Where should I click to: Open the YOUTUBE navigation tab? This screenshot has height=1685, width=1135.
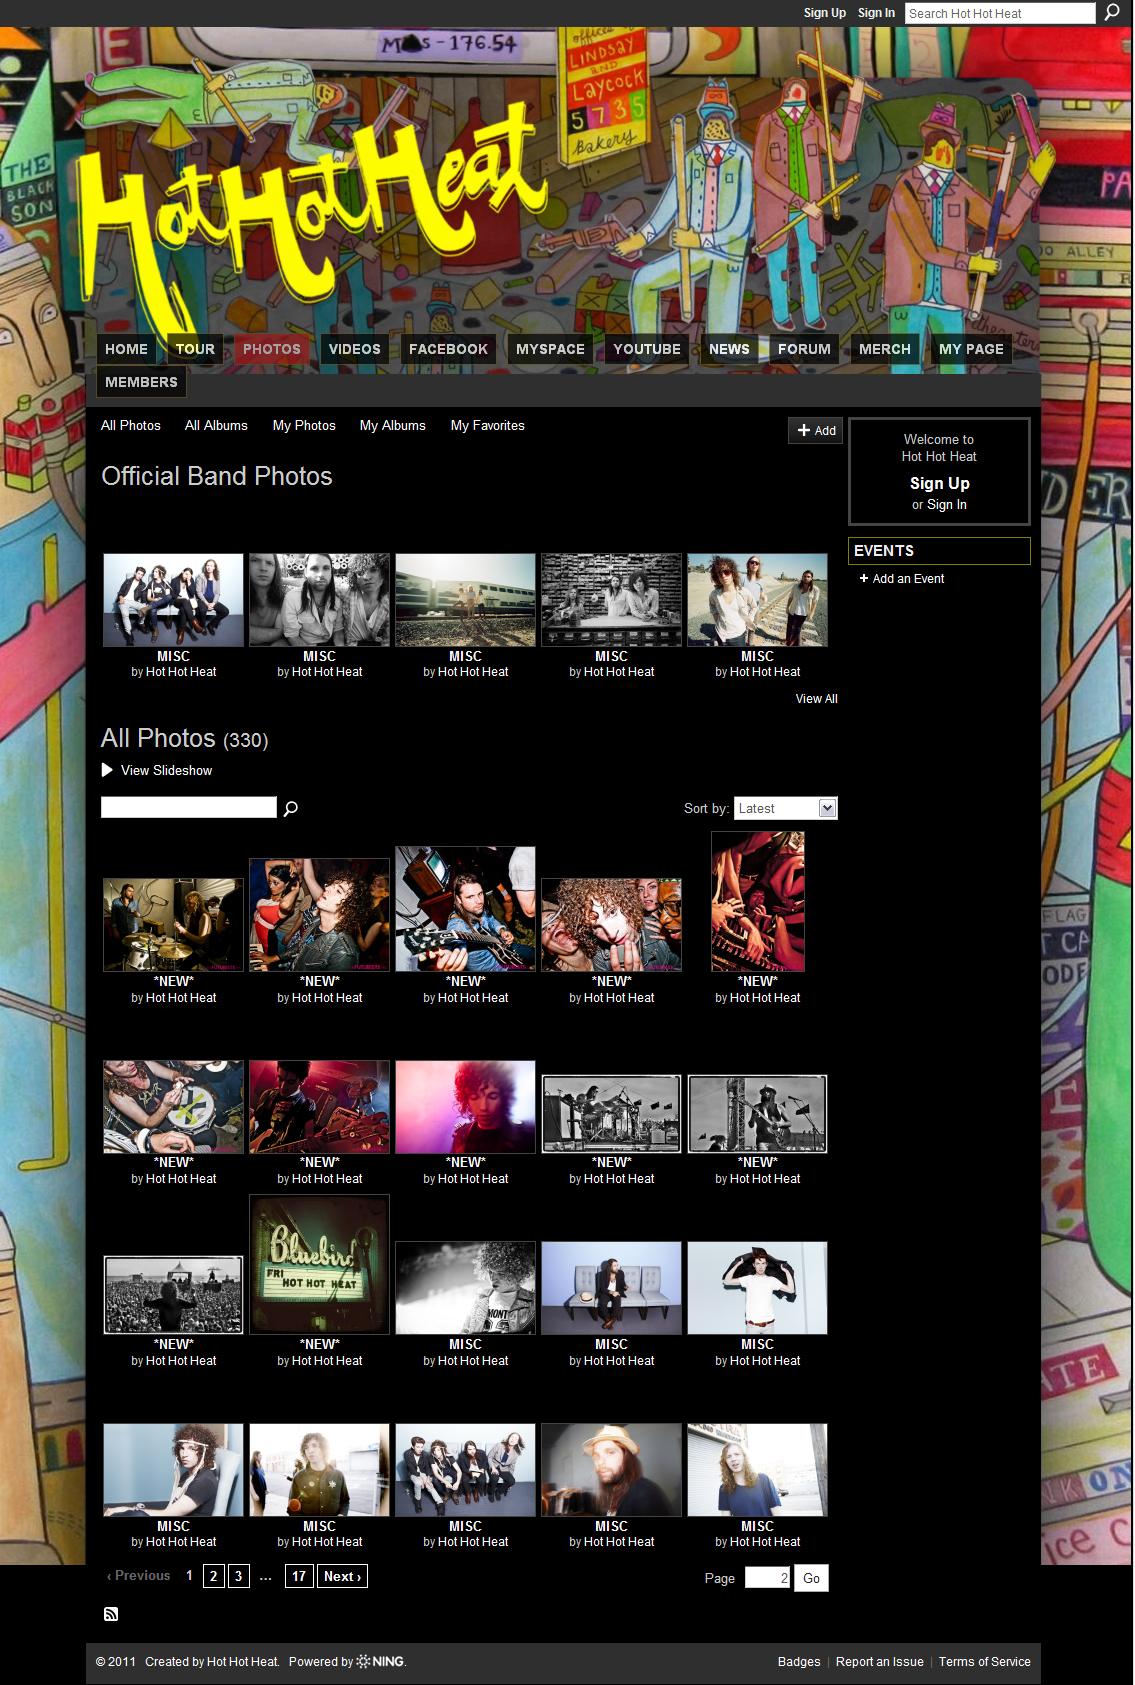point(647,349)
